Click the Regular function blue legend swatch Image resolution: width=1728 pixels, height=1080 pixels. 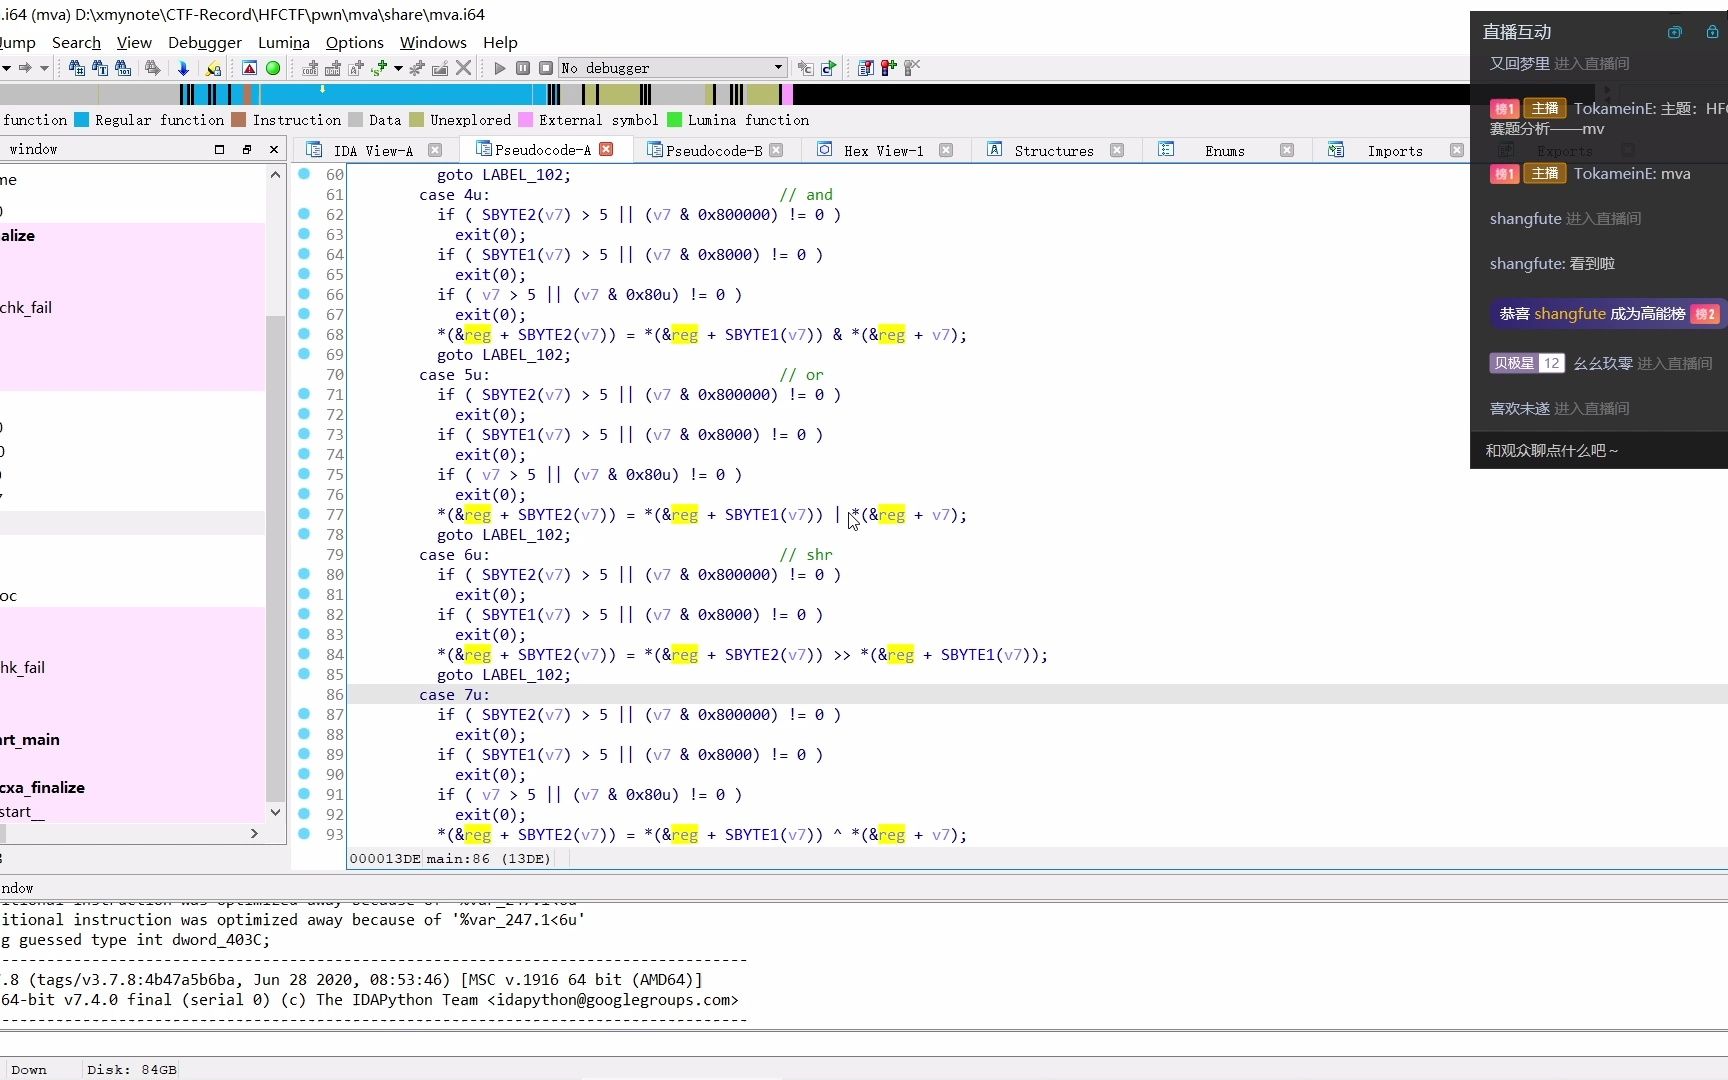82,120
